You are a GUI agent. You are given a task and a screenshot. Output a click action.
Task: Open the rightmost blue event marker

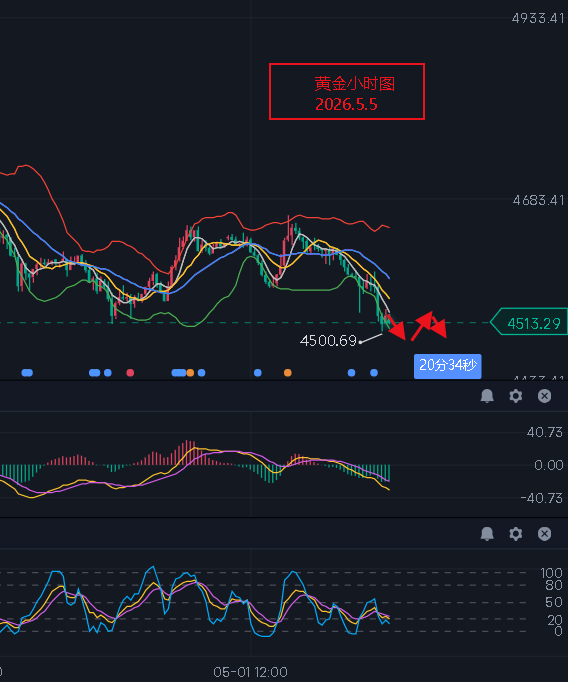tap(374, 373)
